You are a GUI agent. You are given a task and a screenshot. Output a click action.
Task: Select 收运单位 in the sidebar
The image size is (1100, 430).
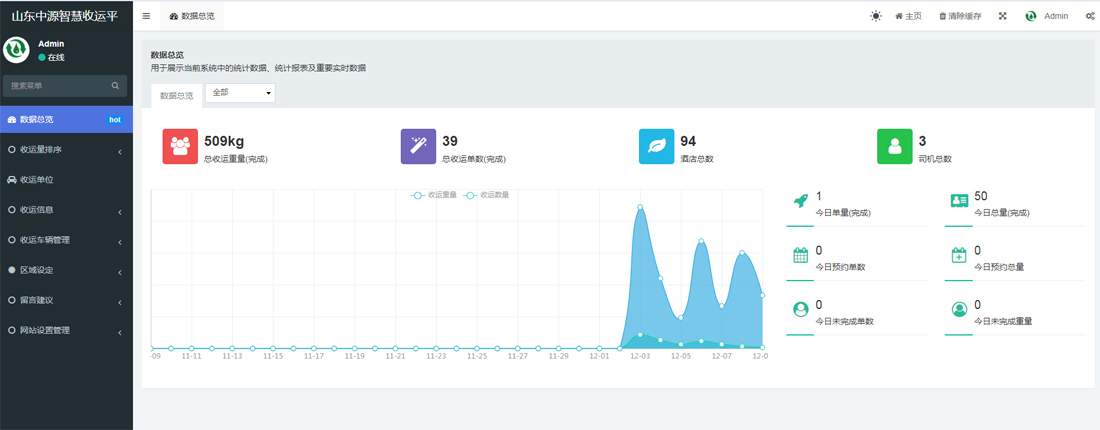[x=66, y=180]
